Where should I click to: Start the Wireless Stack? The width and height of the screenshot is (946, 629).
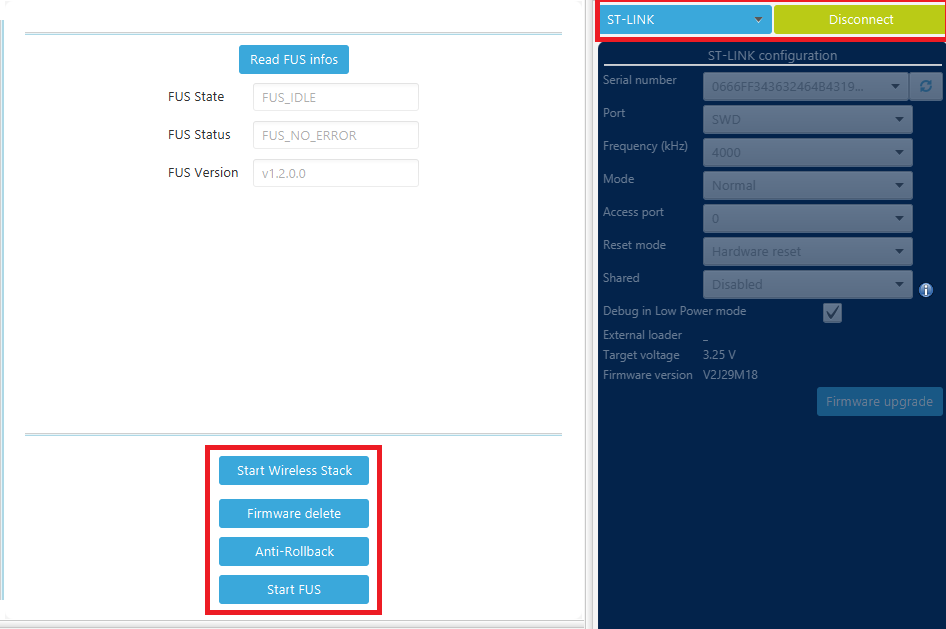pyautogui.click(x=294, y=470)
